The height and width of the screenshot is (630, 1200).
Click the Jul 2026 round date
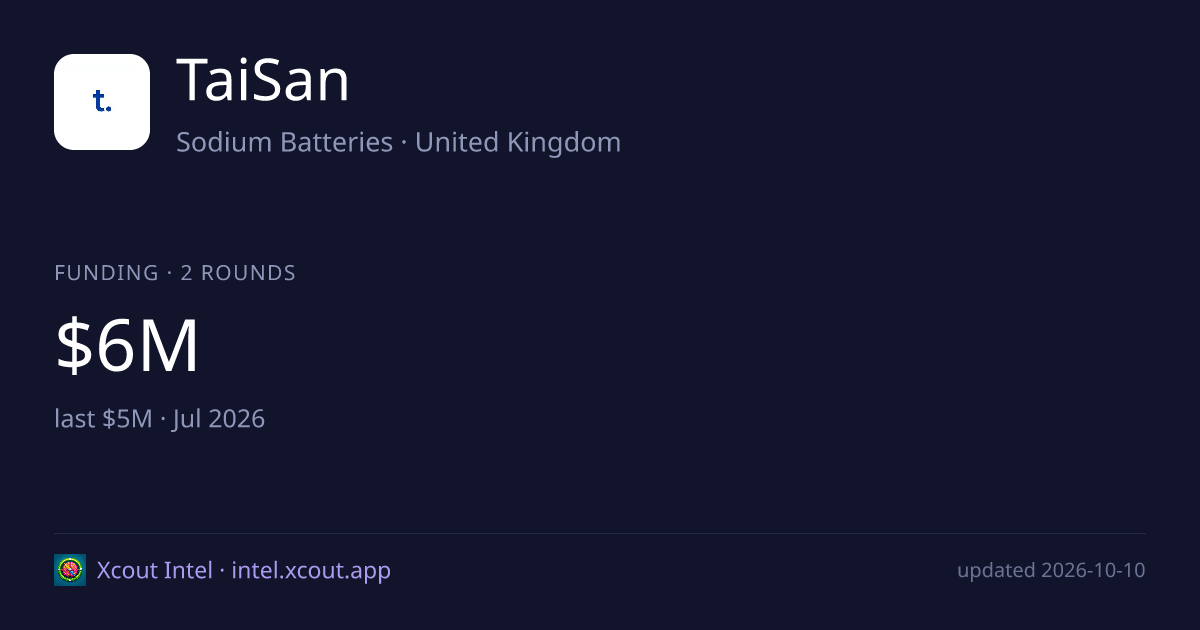pyautogui.click(x=219, y=418)
